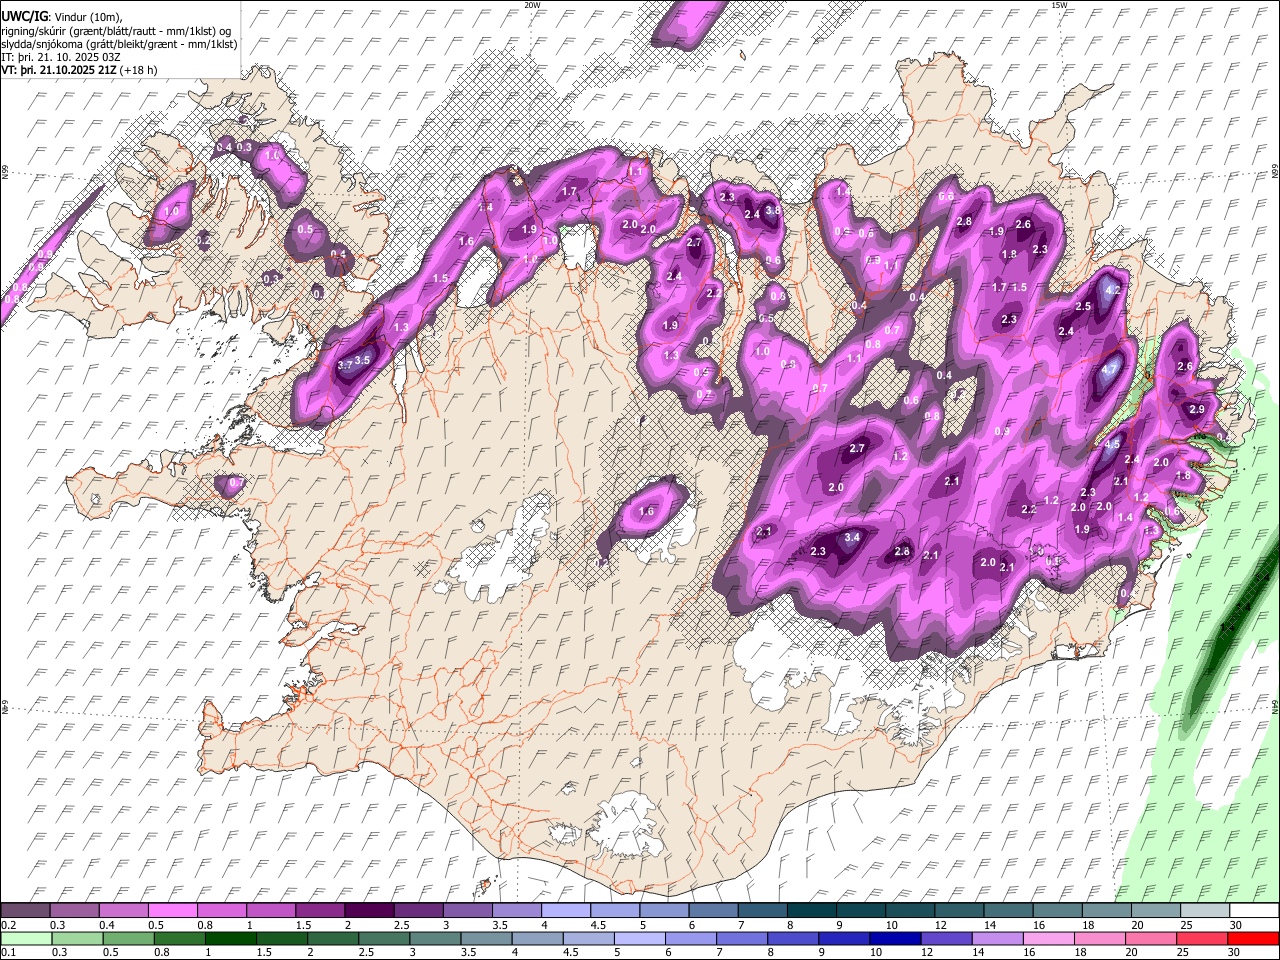Click the 'IT: þri. 21. 10. 2025 03Z' line

tap(61, 57)
